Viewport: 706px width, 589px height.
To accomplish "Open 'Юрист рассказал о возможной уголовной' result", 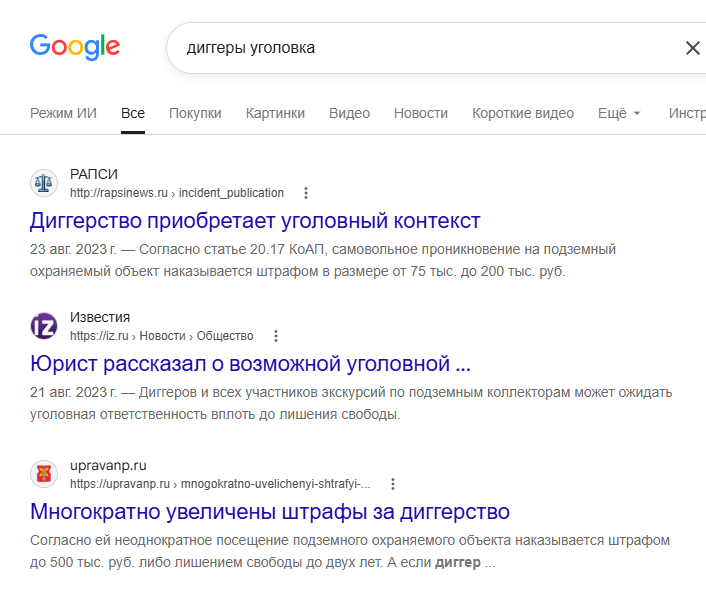I will click(250, 364).
